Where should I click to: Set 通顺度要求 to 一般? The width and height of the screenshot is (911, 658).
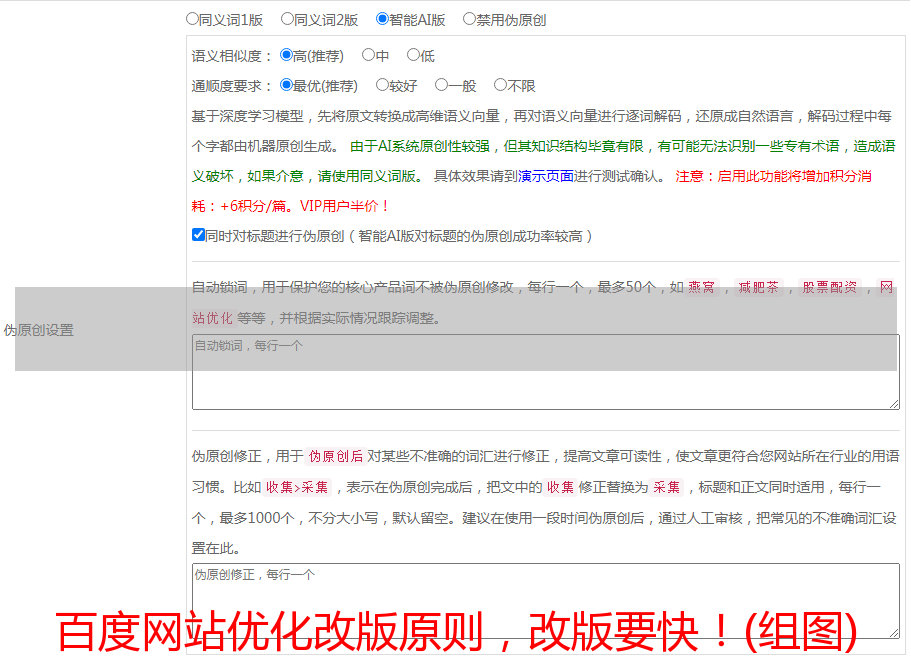point(441,85)
